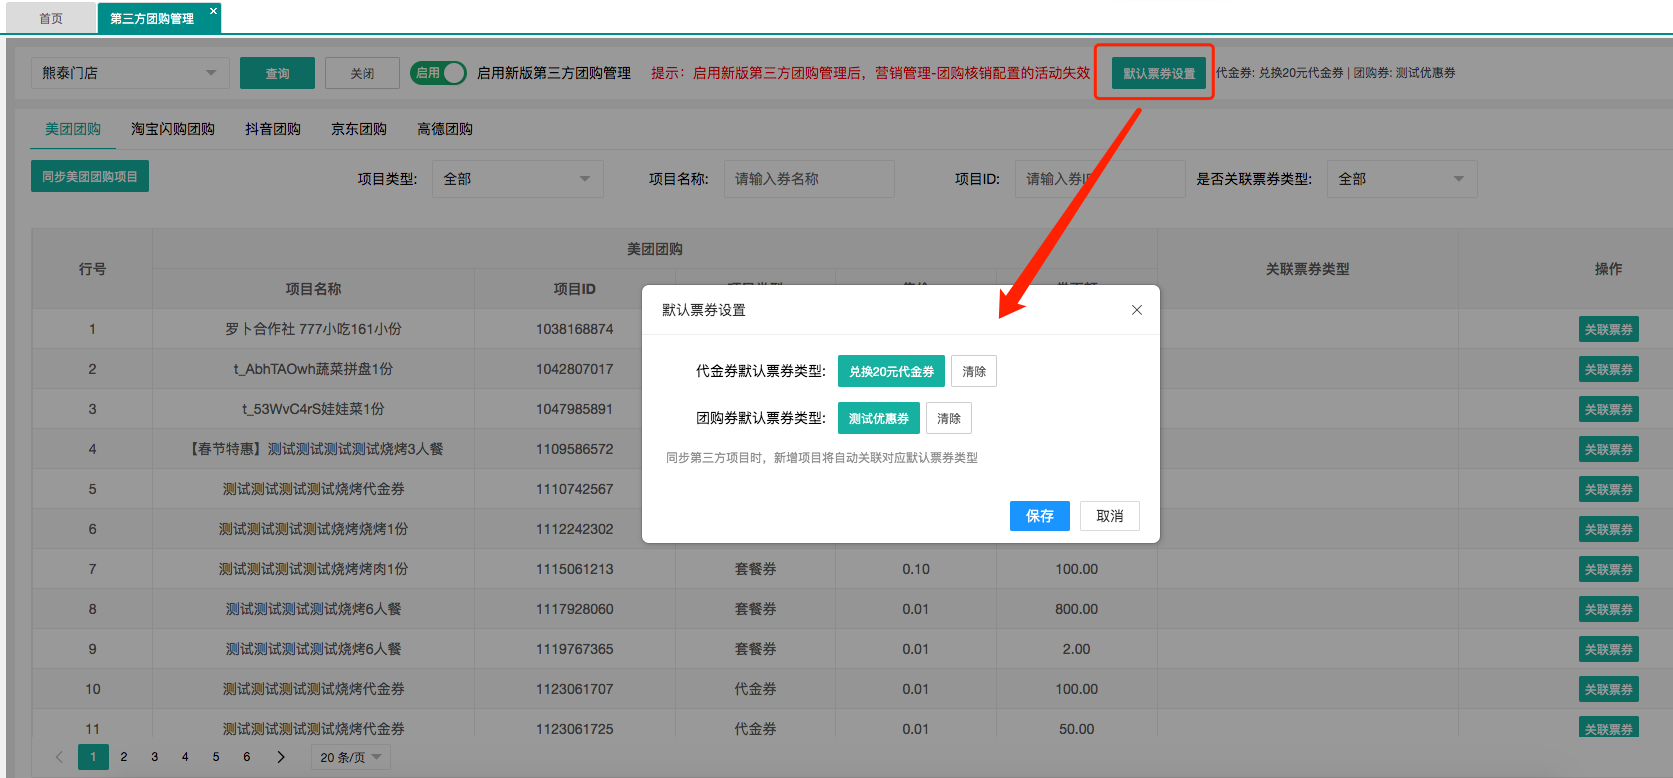
Task: Click 关联票券 for row 9
Action: pos(1609,649)
